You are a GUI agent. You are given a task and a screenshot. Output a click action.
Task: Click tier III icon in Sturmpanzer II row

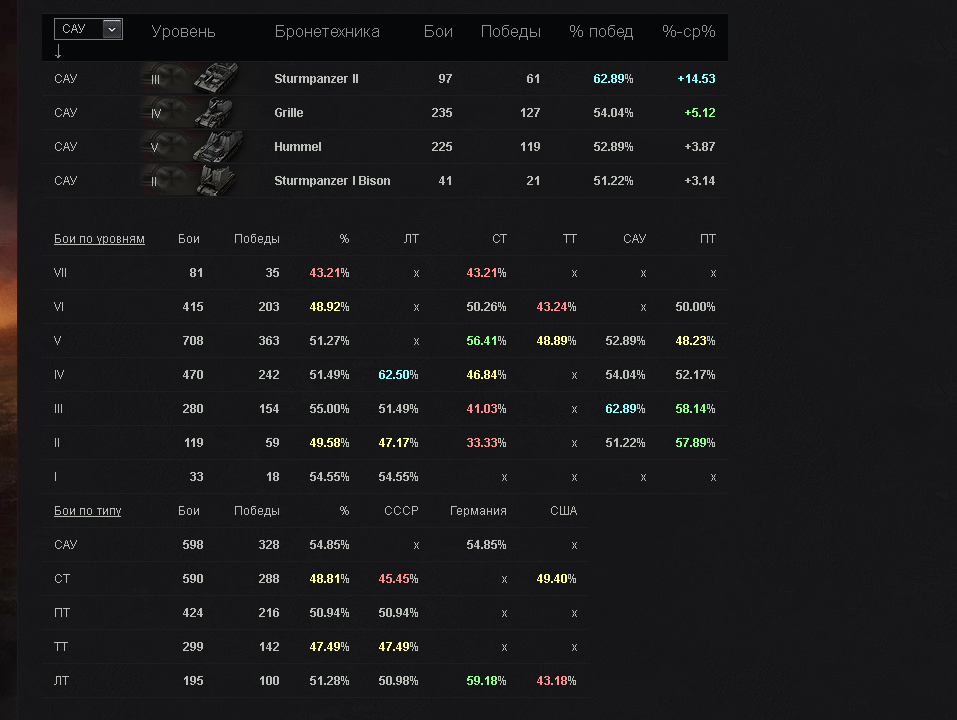point(156,79)
